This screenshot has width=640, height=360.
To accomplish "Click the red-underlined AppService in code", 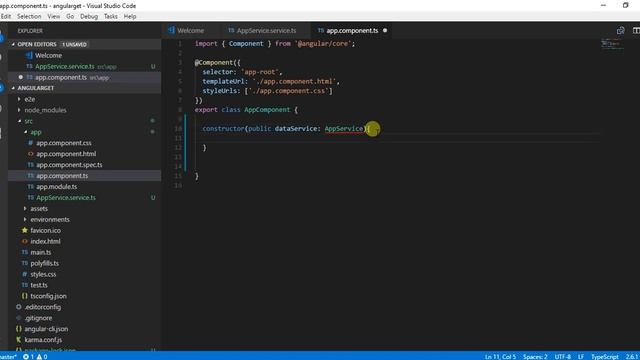I will click(344, 129).
